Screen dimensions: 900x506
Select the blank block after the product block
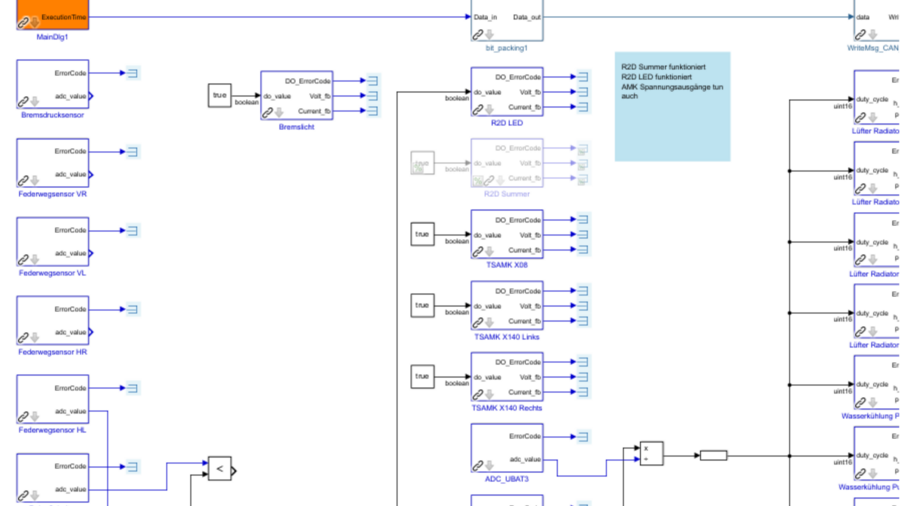pos(713,456)
